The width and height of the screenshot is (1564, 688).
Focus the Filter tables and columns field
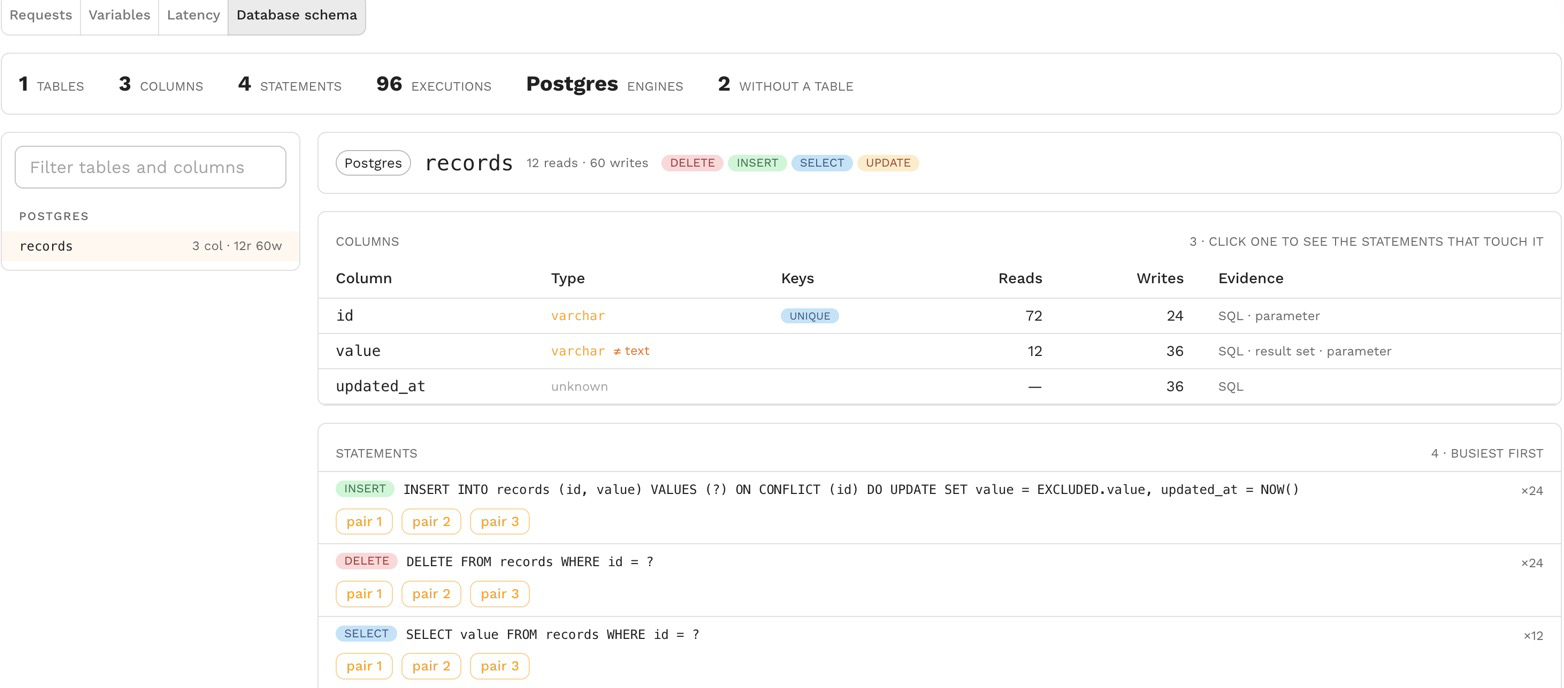[x=150, y=167]
